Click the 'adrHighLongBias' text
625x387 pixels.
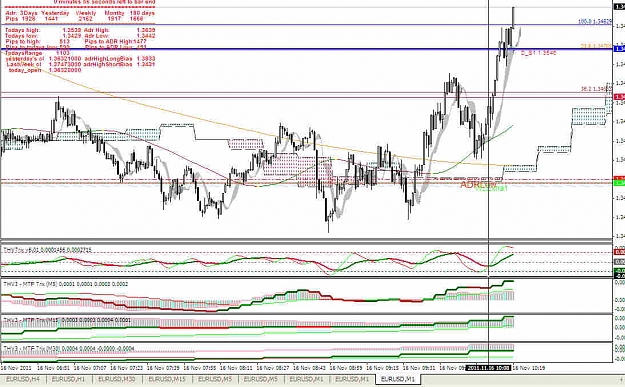pos(108,59)
